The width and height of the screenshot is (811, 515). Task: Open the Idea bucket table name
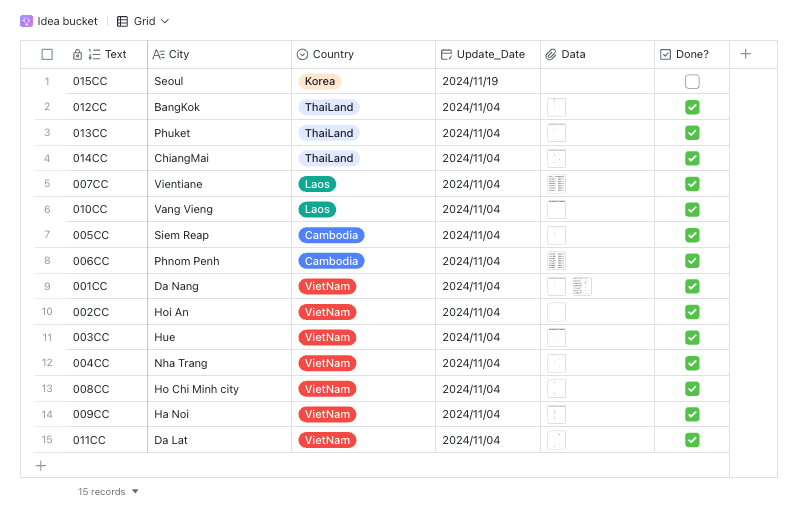(x=67, y=21)
